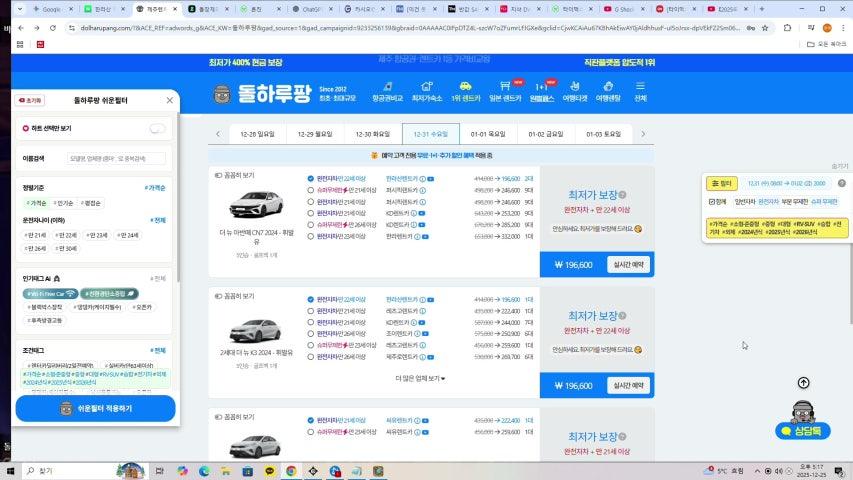Select the #만 21세 driver age tag
This screenshot has width=853, height=480.
[35, 235]
